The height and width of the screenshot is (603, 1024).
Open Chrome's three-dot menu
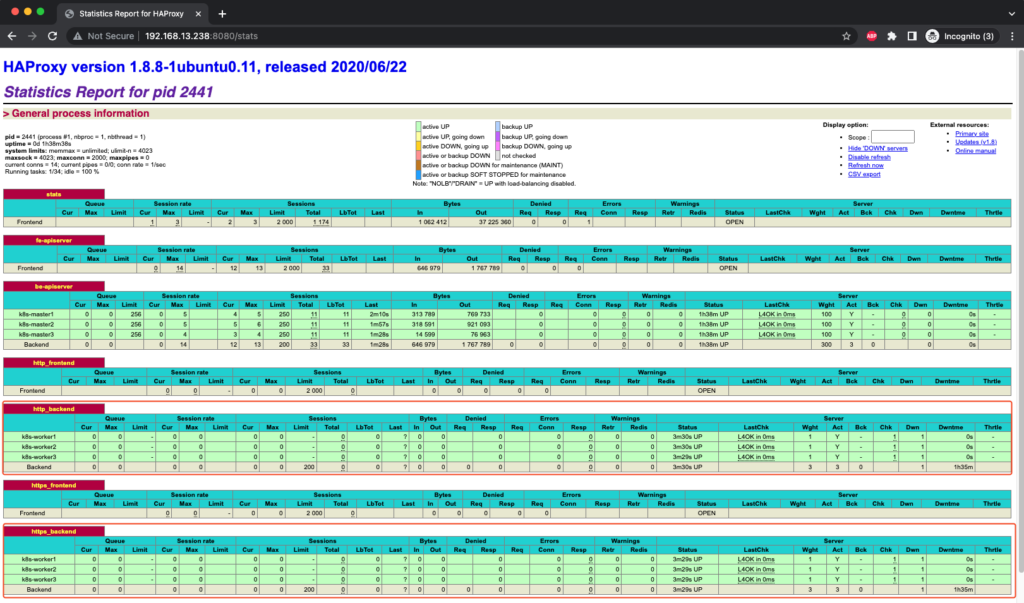click(1012, 36)
